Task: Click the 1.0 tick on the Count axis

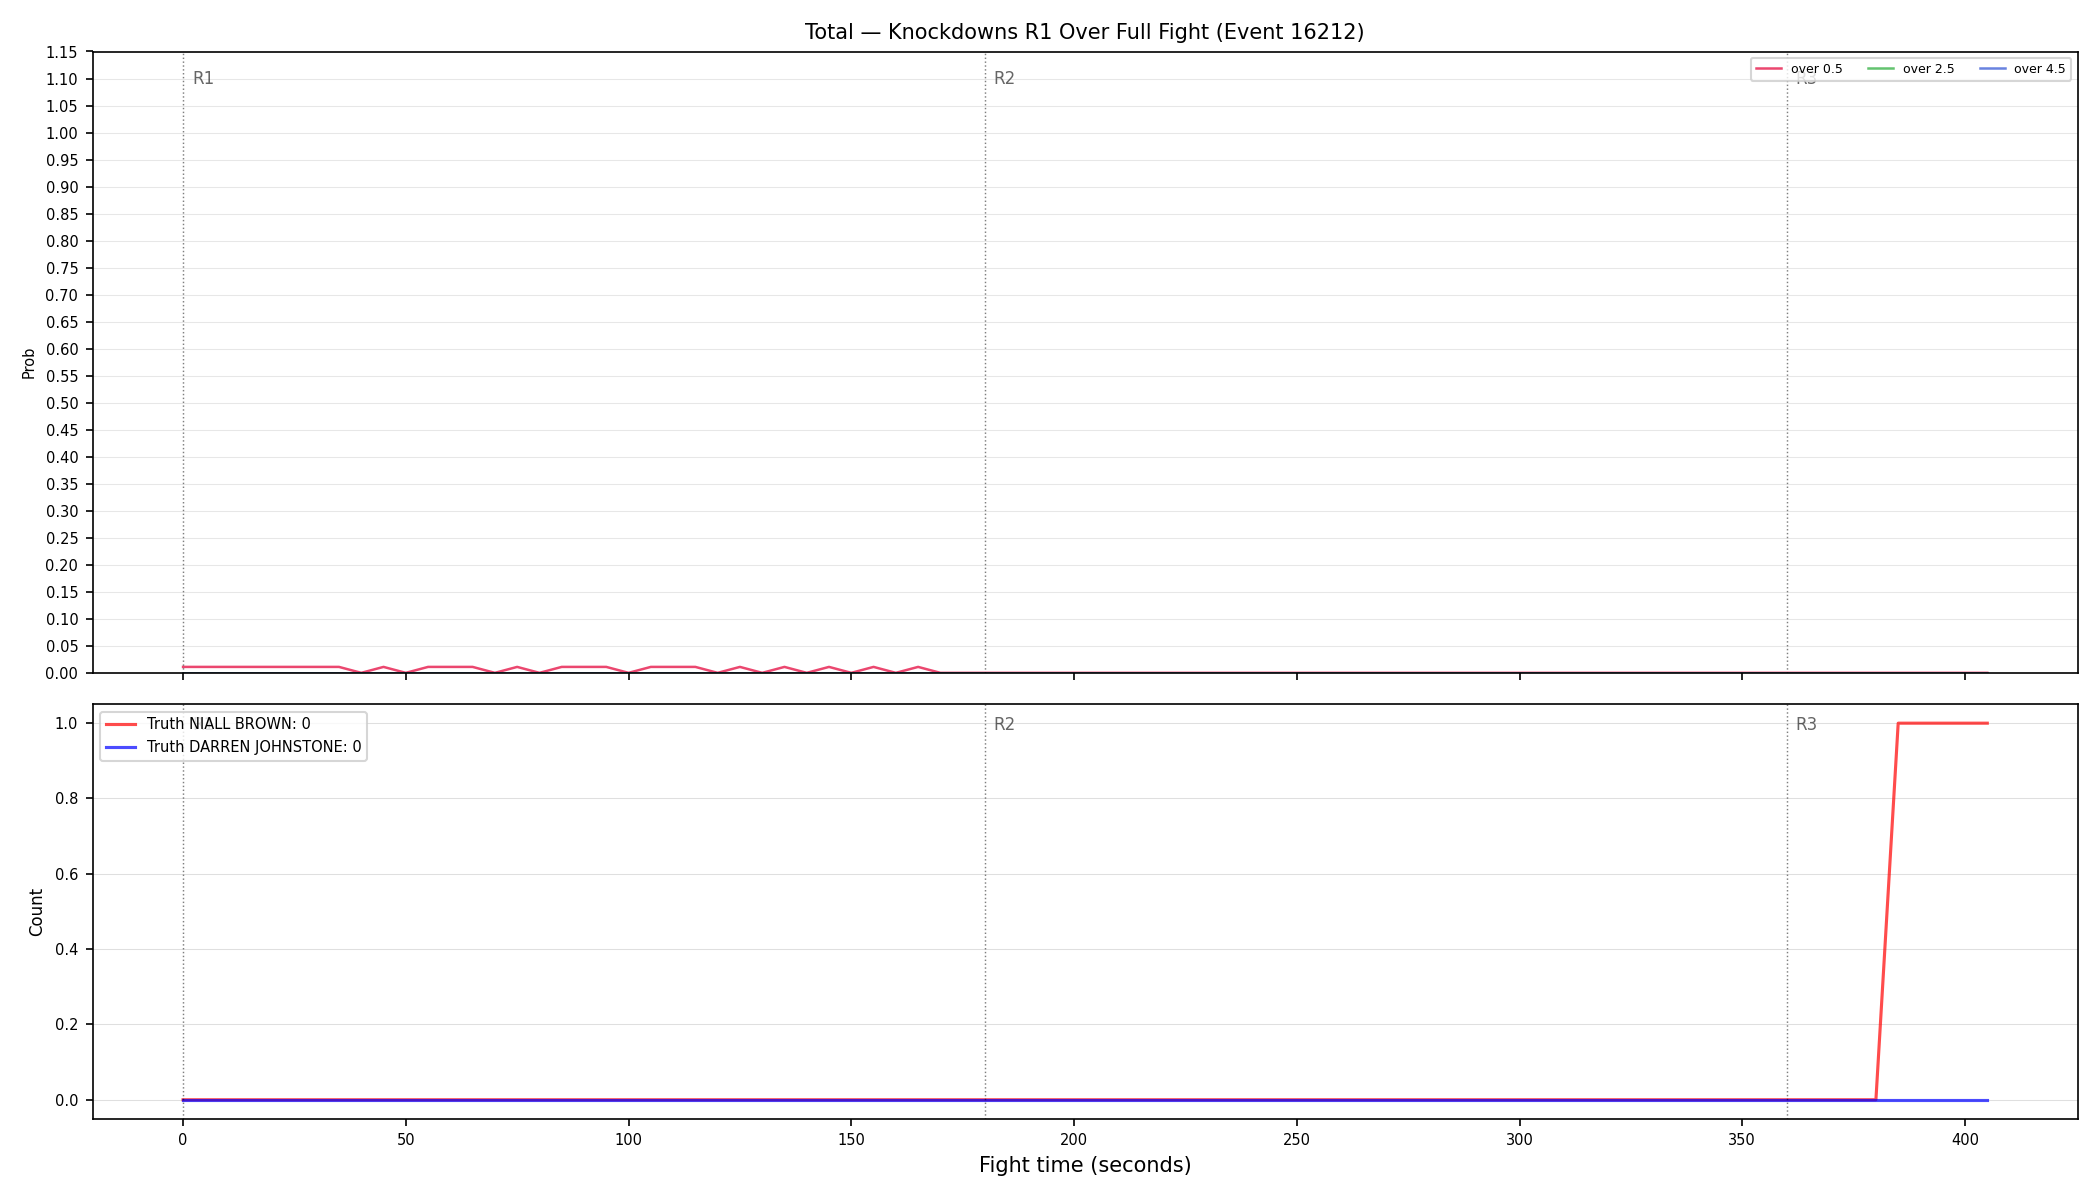Action: [67, 723]
